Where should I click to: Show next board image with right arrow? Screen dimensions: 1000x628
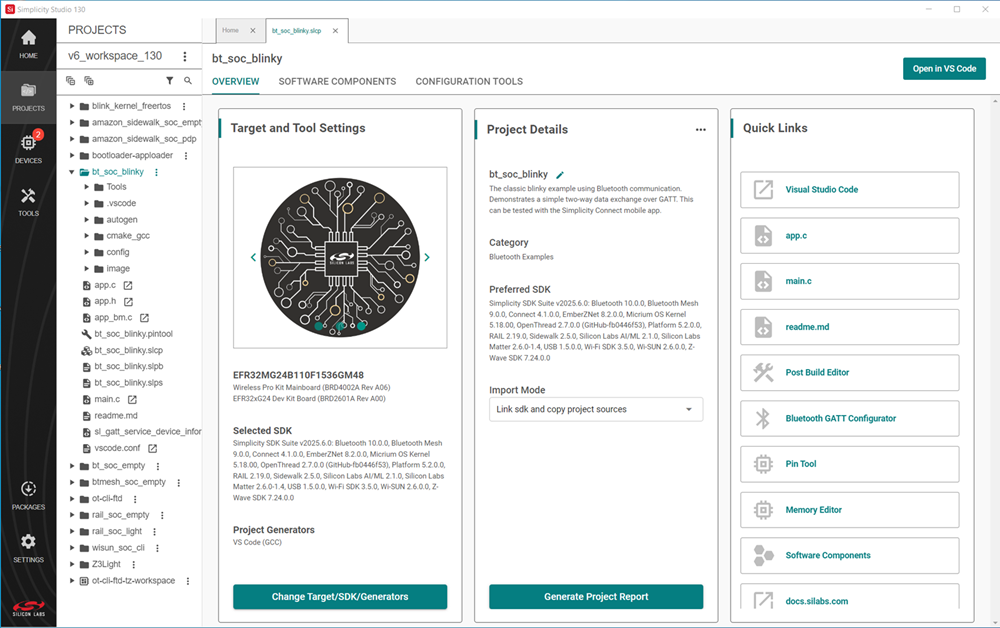coord(427,257)
